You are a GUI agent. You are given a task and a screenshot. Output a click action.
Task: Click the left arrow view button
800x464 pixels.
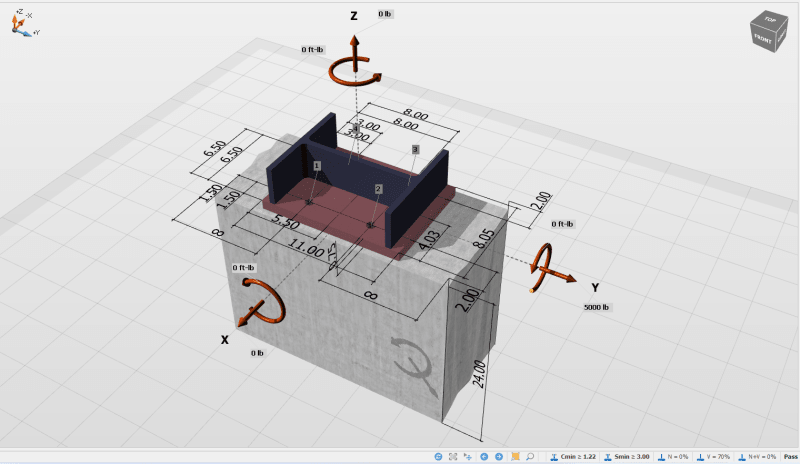point(484,457)
